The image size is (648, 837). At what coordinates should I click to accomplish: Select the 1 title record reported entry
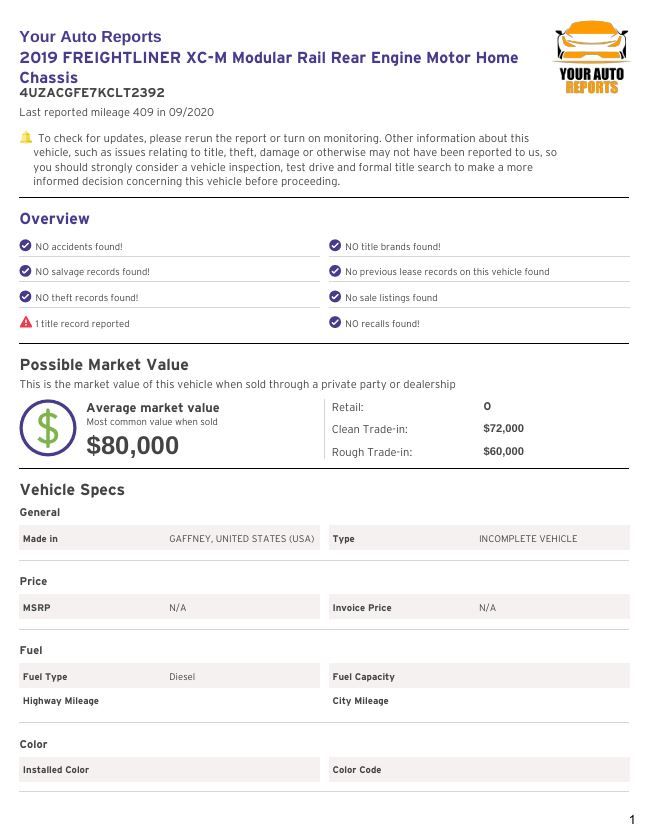(82, 323)
